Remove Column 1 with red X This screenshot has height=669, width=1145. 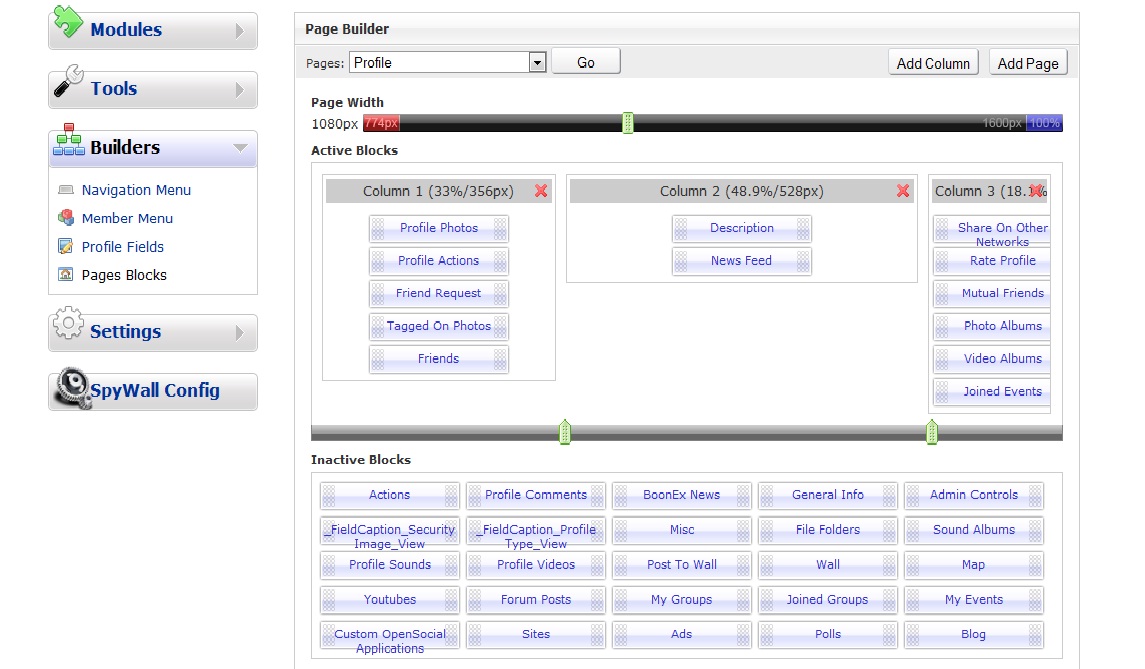pos(541,191)
